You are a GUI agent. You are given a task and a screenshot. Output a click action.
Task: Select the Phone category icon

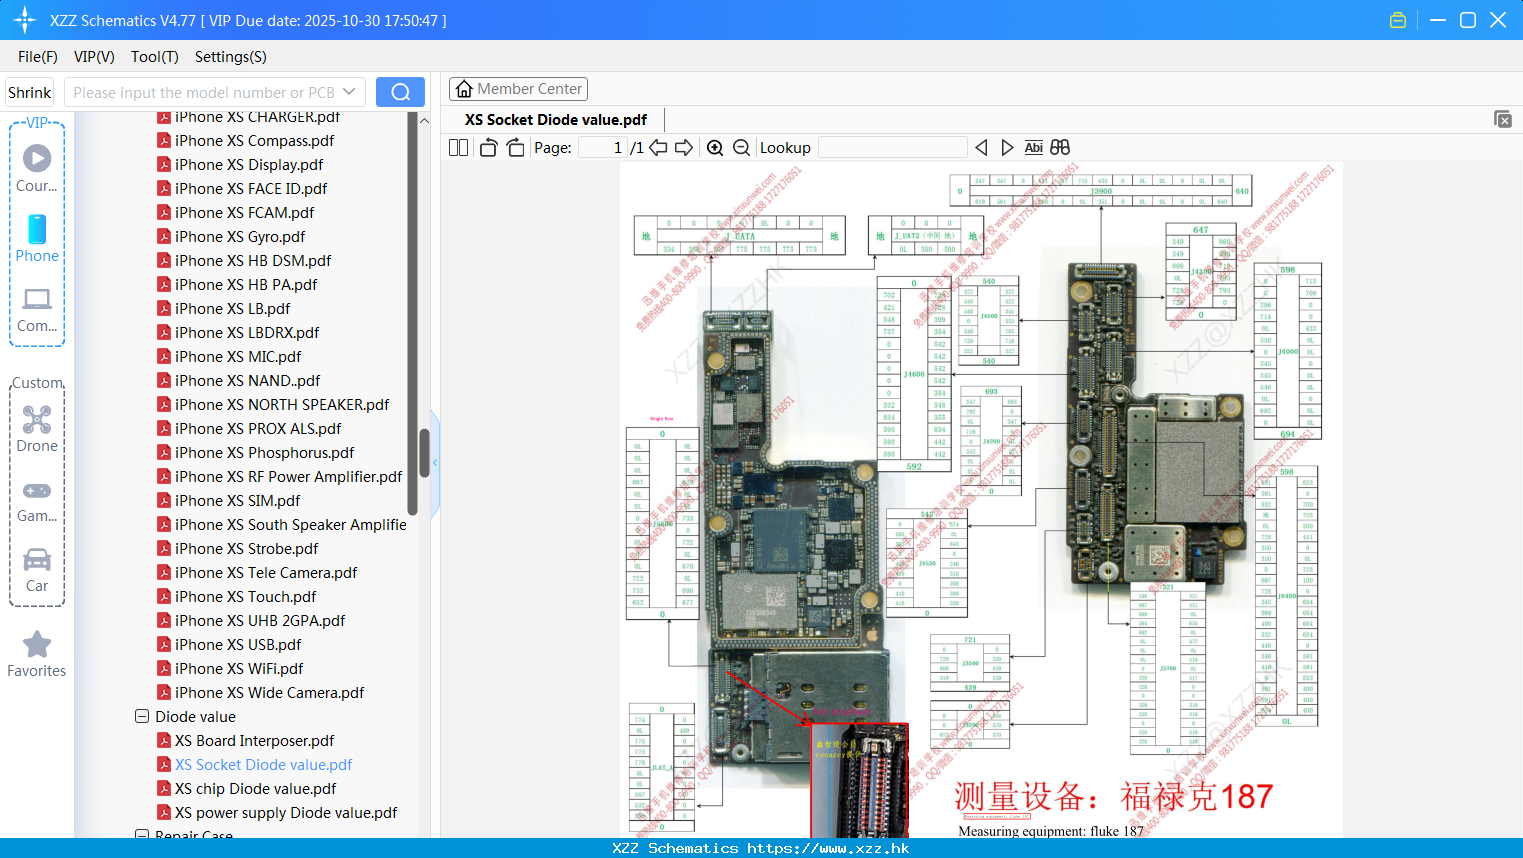coord(37,229)
